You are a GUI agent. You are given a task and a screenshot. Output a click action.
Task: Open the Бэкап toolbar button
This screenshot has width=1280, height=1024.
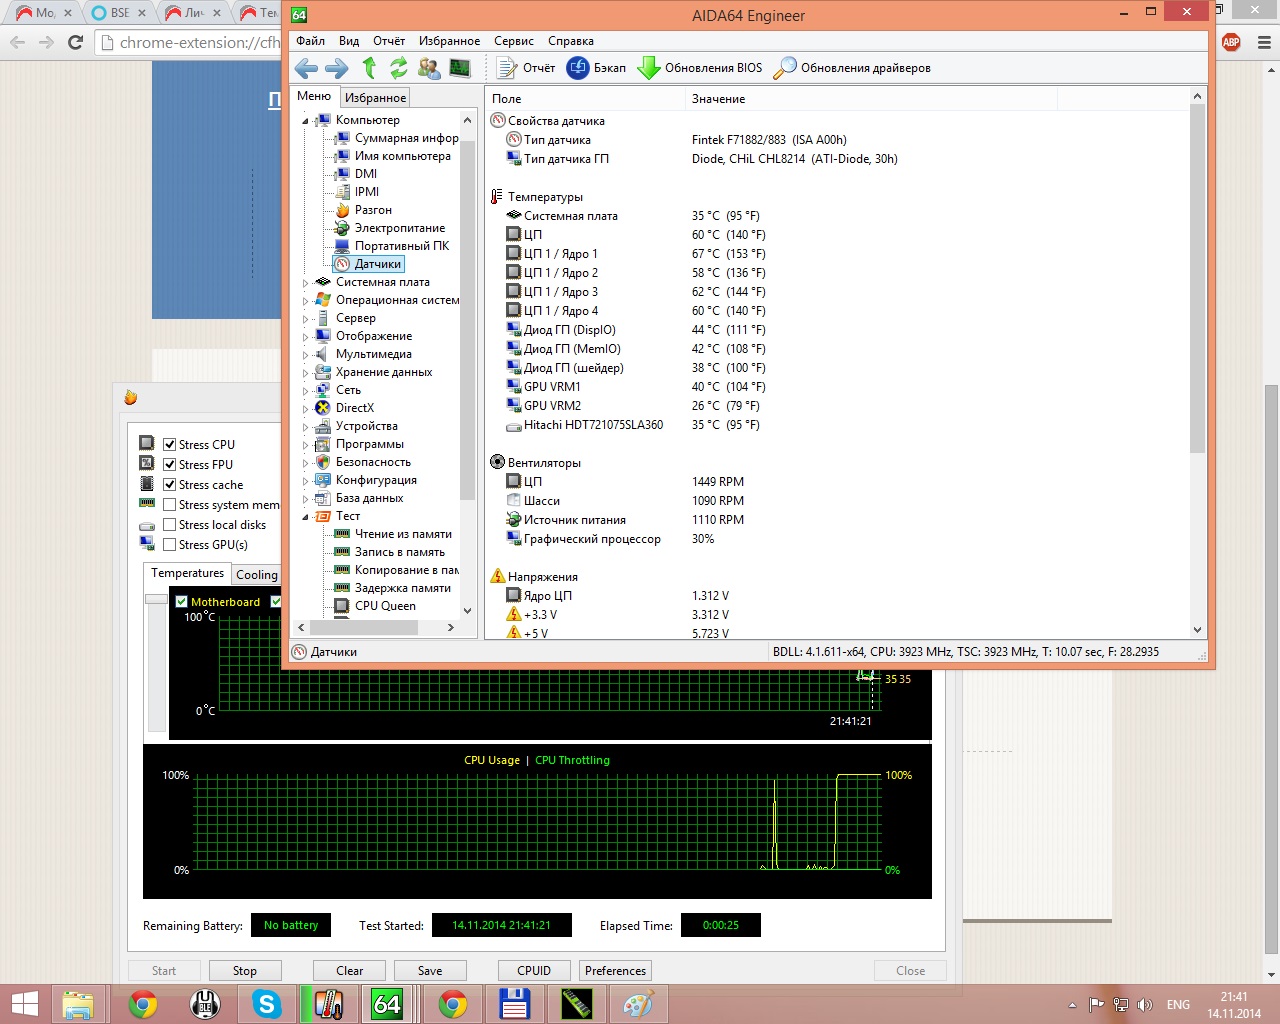[x=596, y=68]
